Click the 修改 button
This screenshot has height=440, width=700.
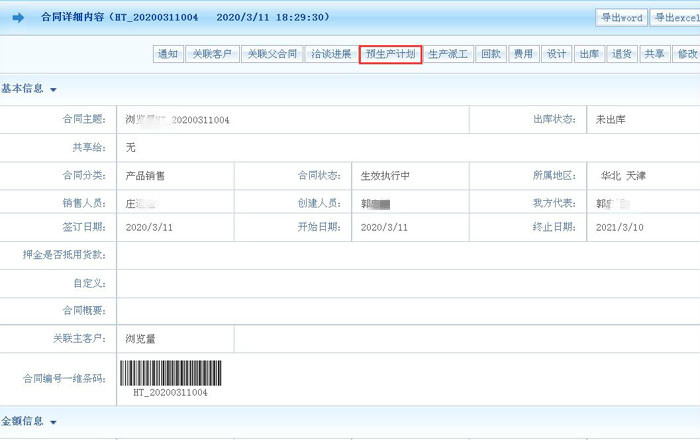tap(686, 54)
